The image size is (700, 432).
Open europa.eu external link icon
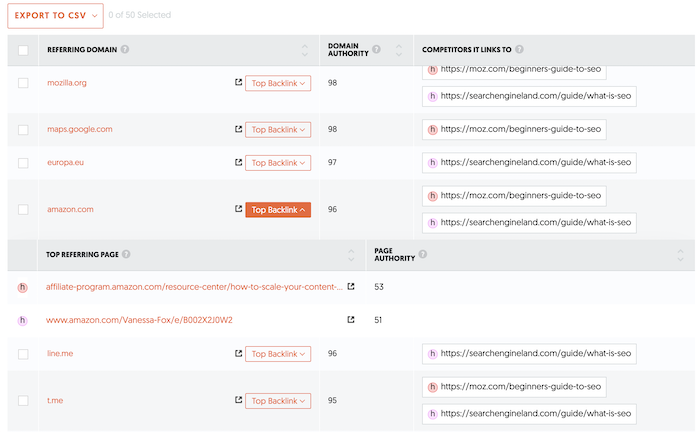[x=238, y=162]
